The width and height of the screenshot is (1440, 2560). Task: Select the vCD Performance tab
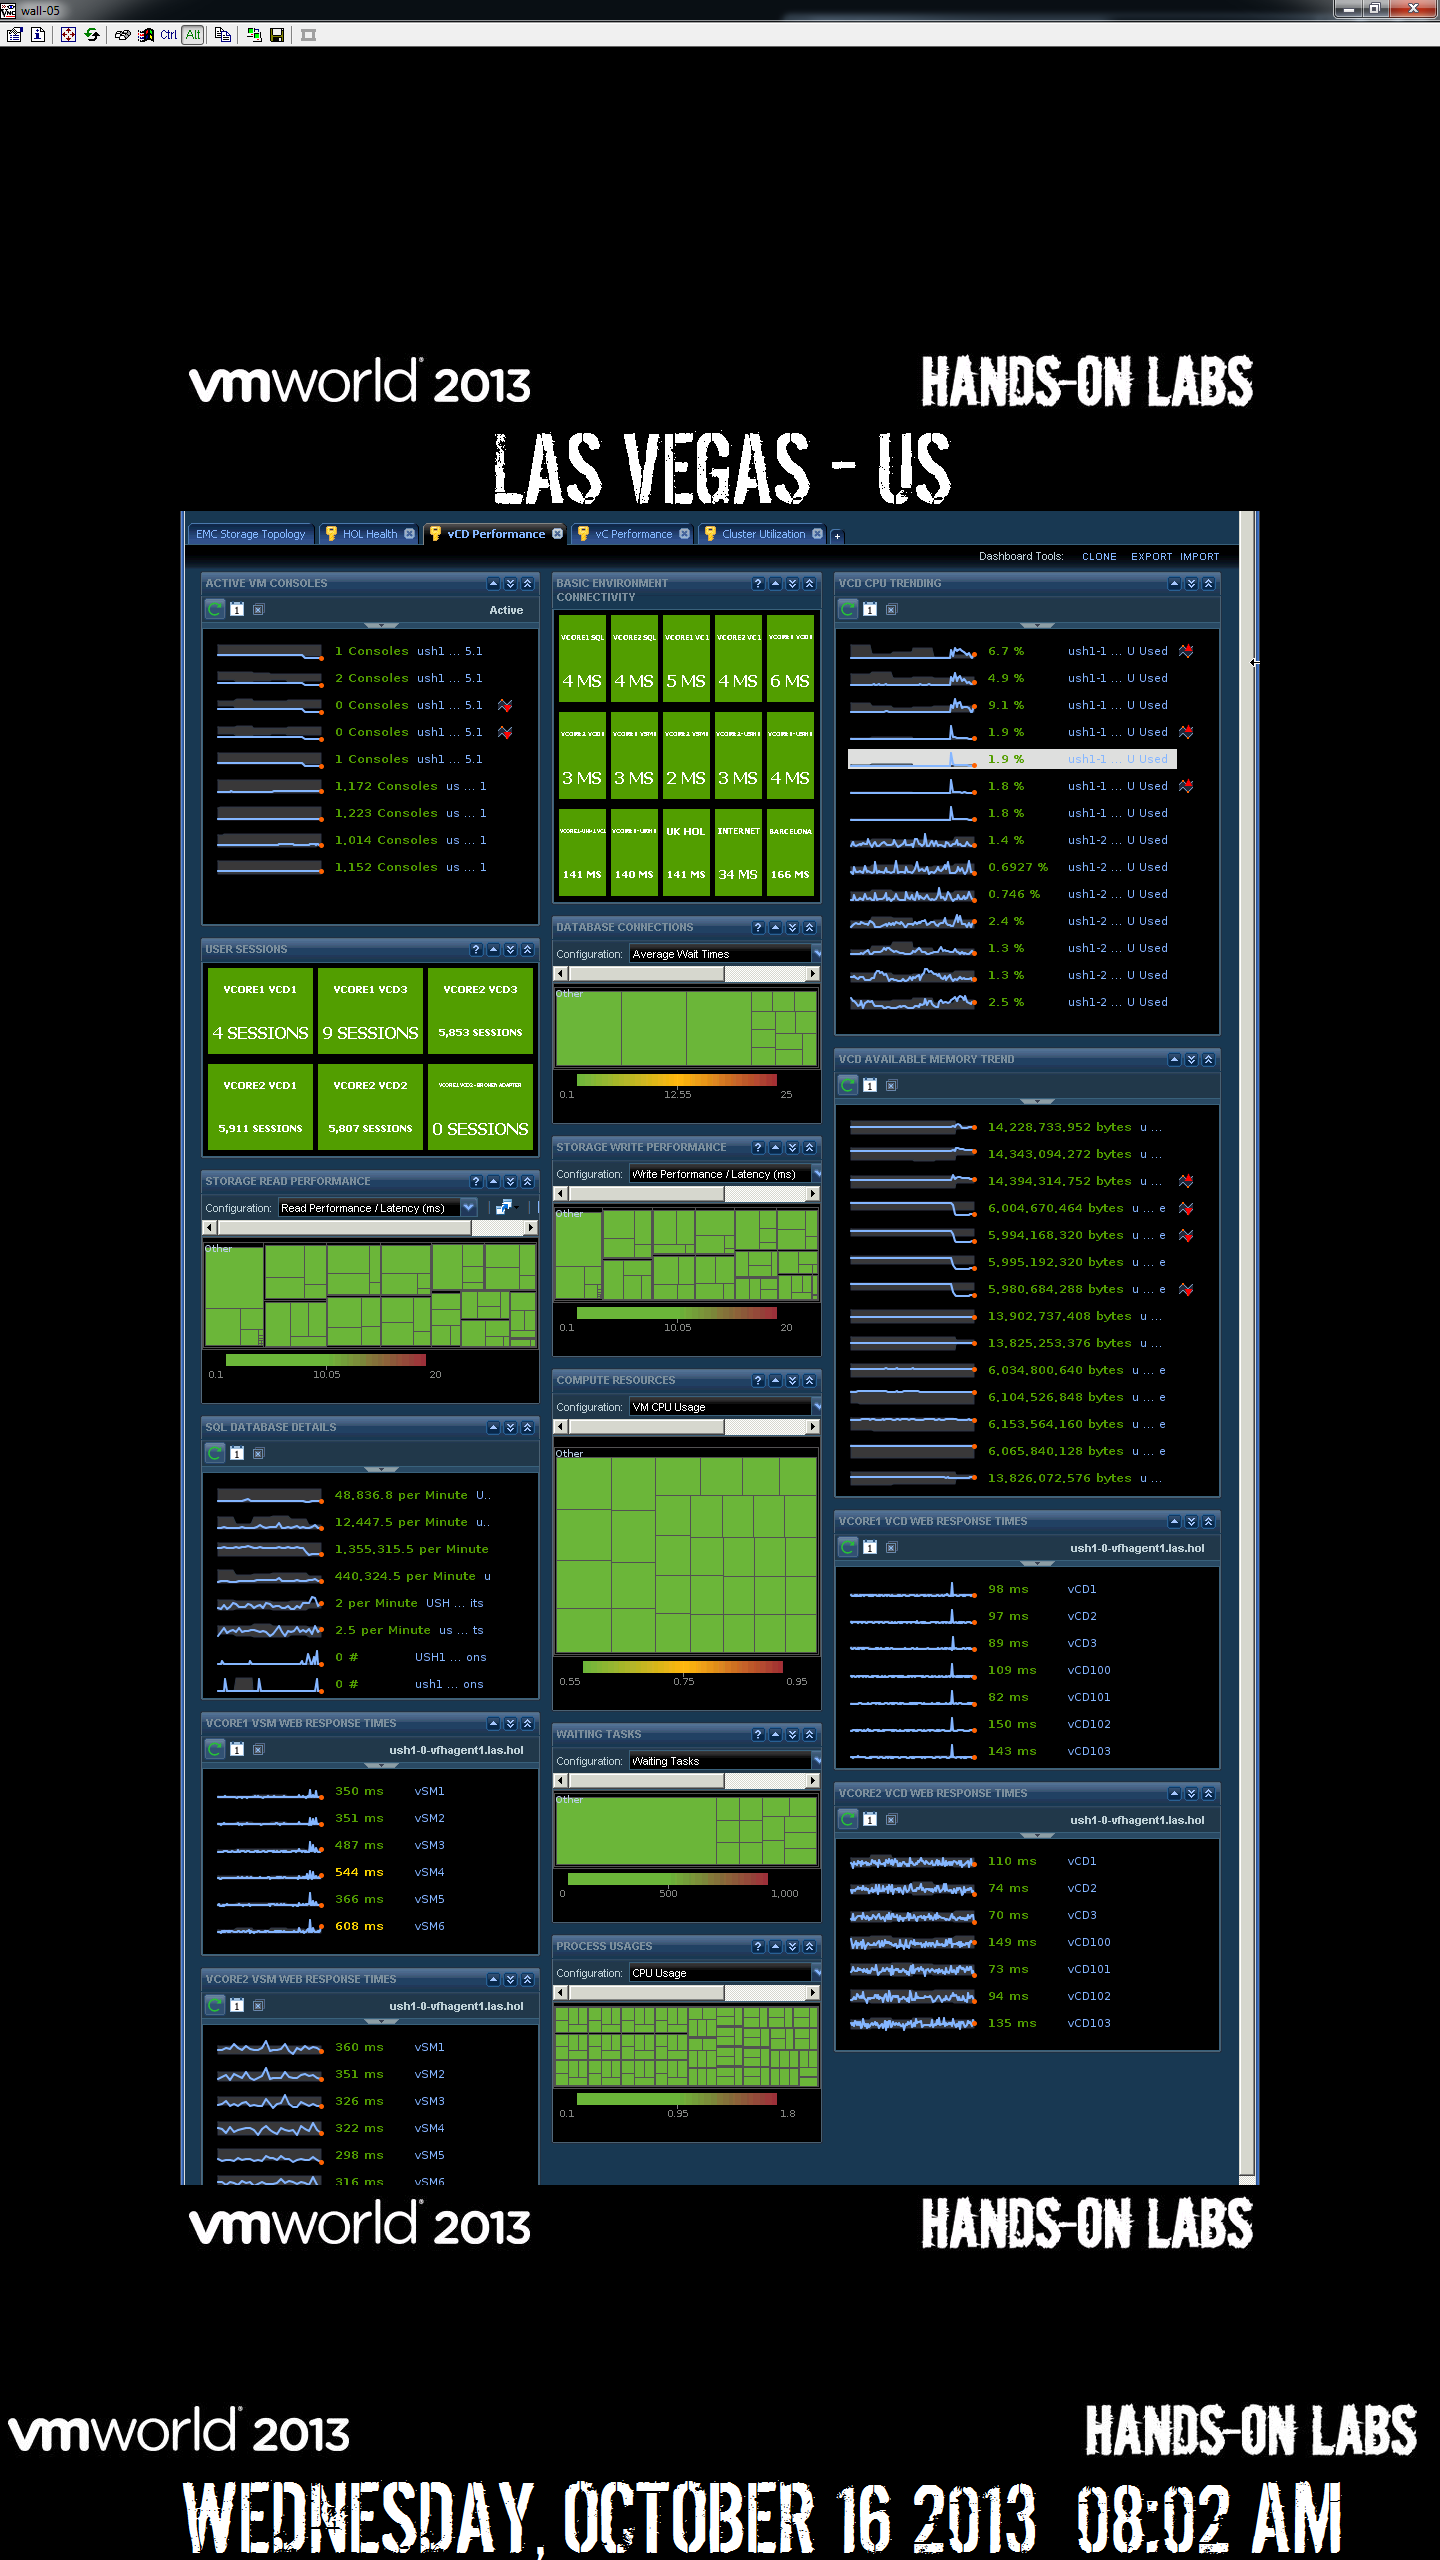pos(496,534)
